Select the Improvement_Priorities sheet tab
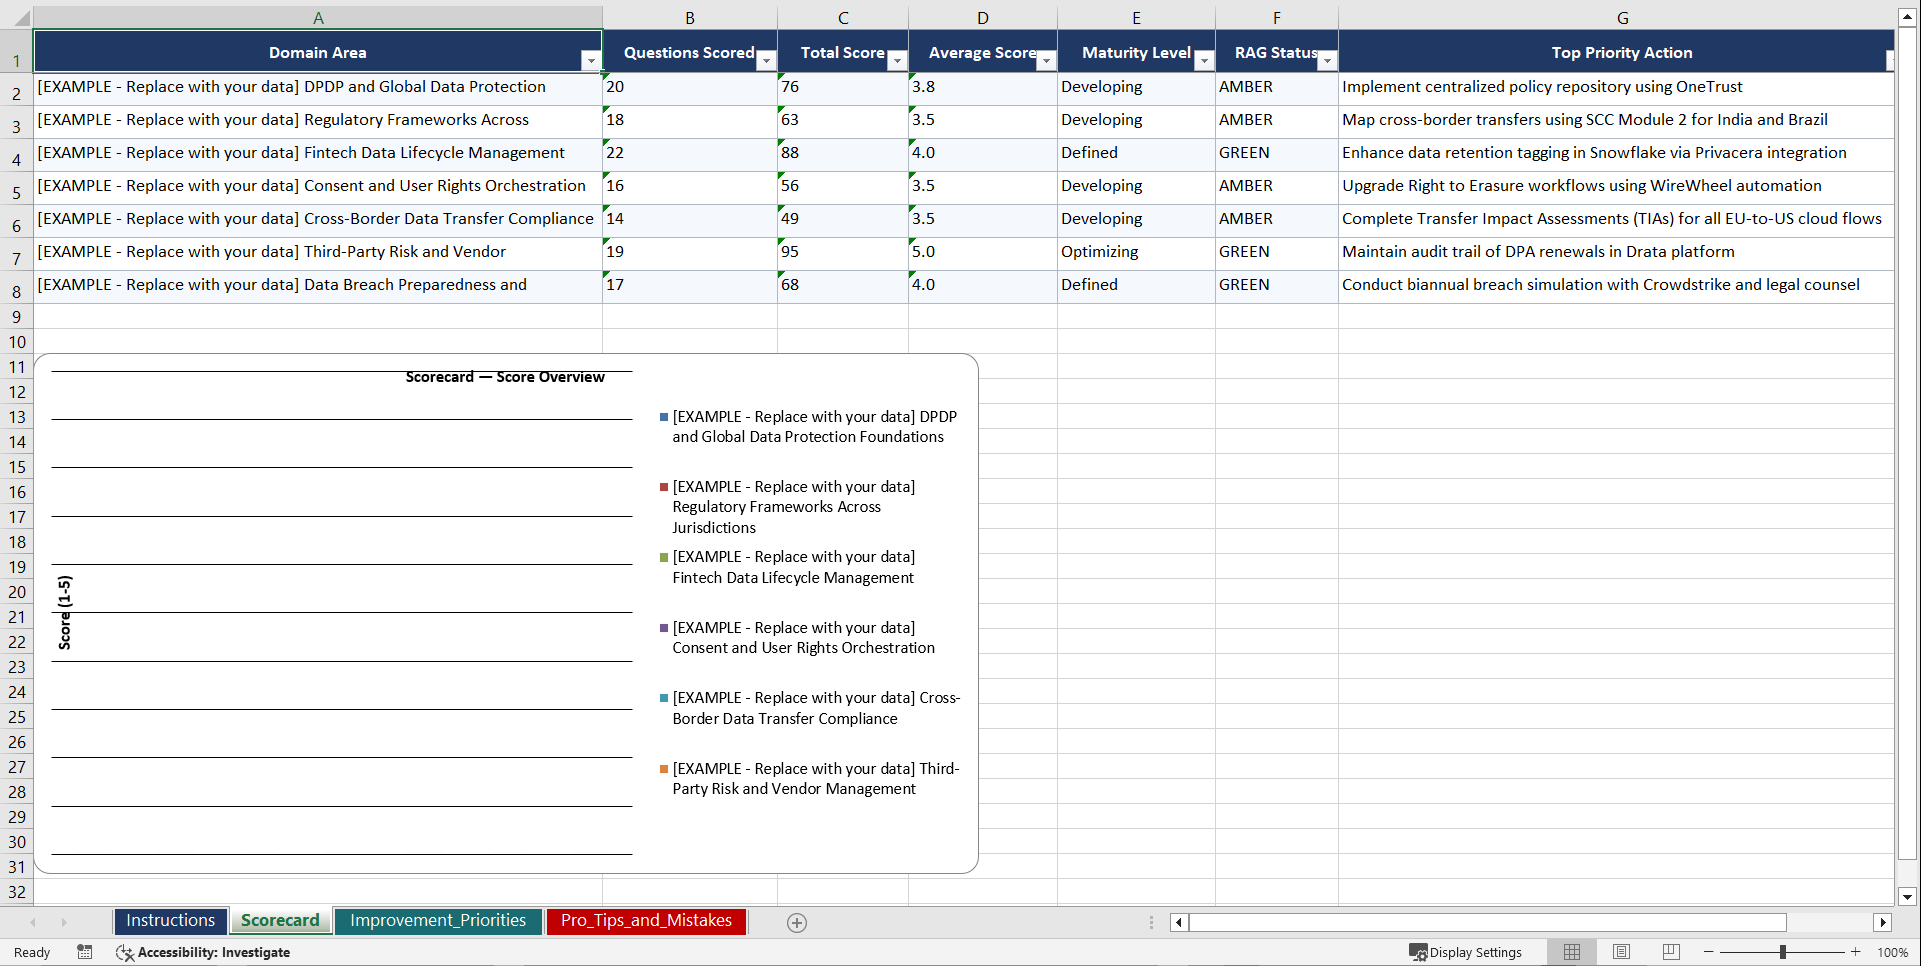 [438, 920]
